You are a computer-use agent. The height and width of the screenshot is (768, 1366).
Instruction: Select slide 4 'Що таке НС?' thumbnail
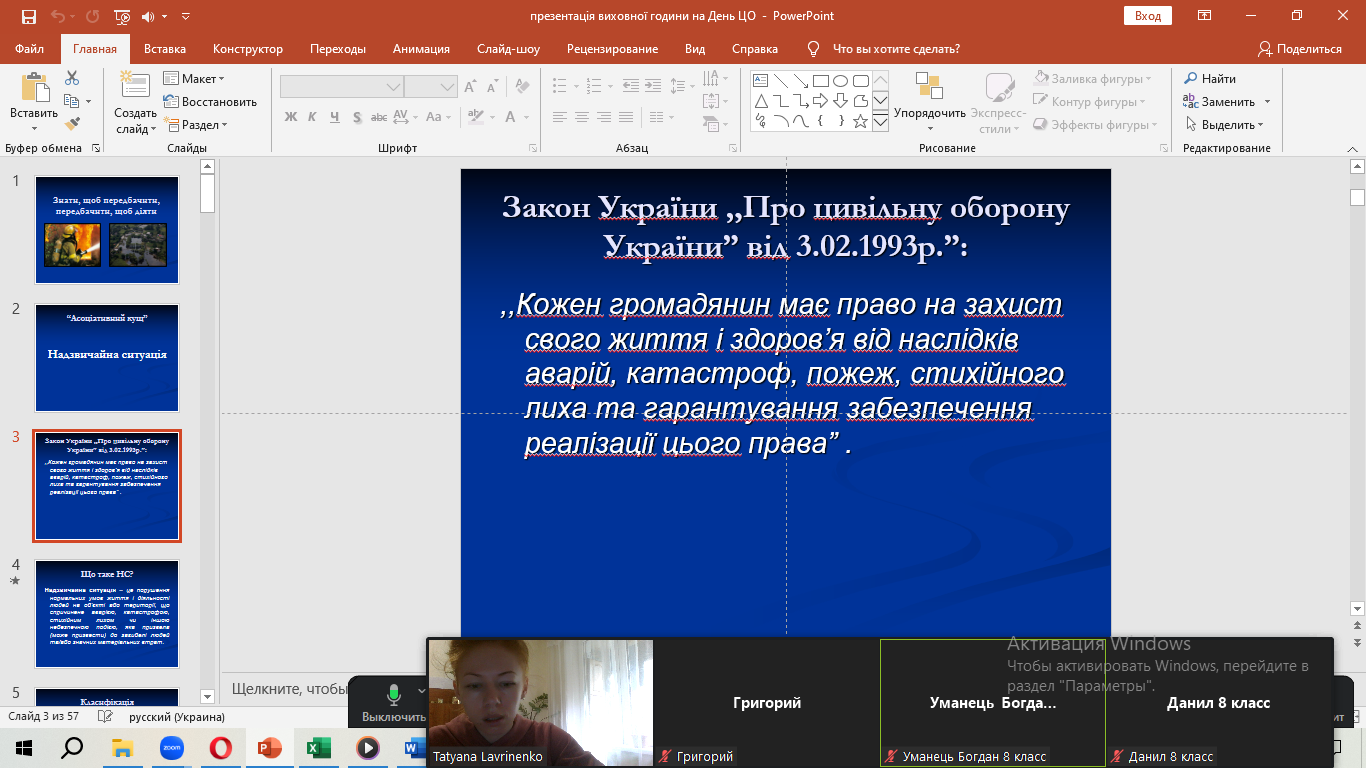107,614
